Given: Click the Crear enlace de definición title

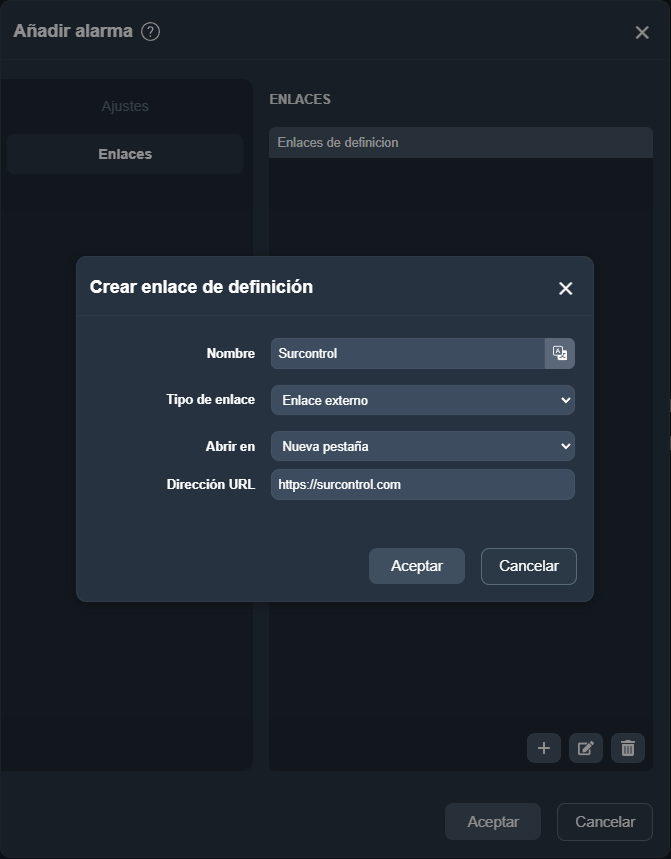Looking at the screenshot, I should (201, 287).
